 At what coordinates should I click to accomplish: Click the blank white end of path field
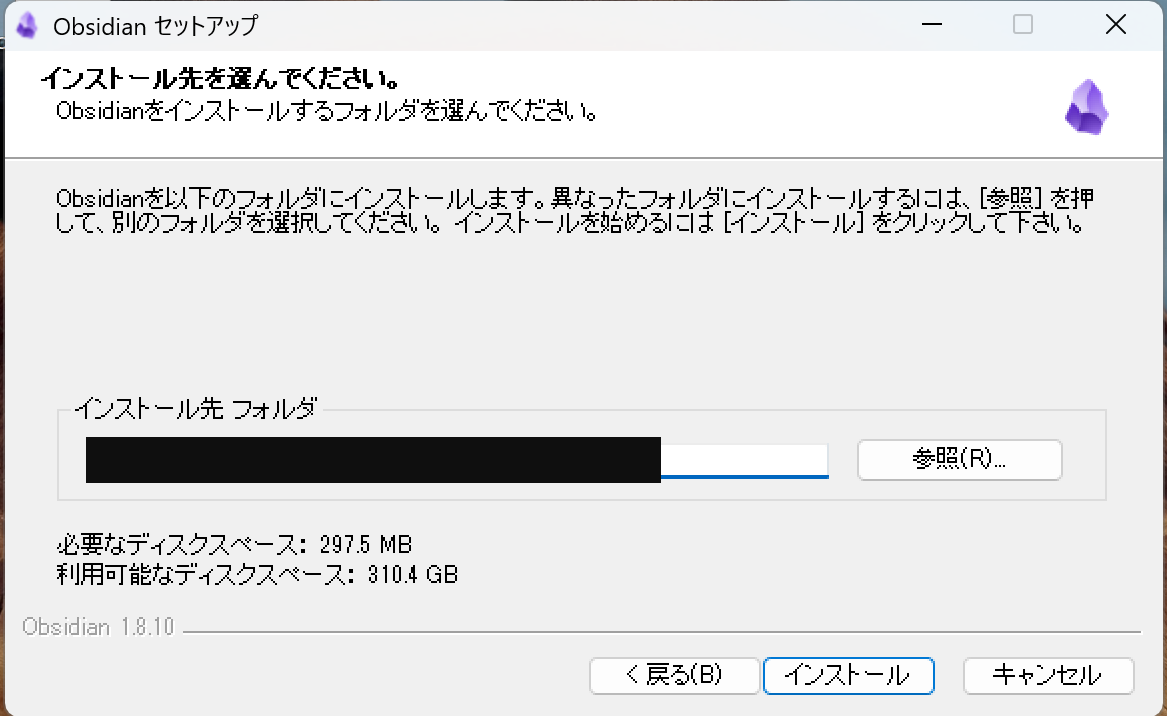pyautogui.click(x=744, y=459)
